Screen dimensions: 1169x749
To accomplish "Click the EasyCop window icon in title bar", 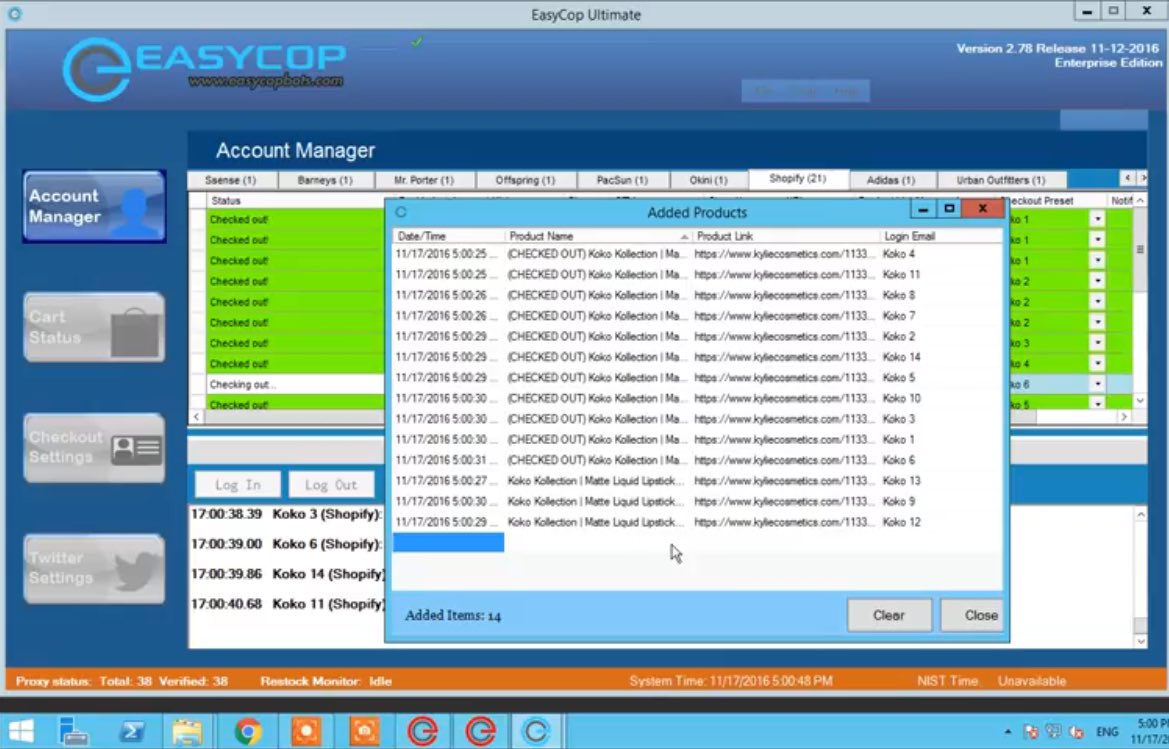I will click(13, 13).
